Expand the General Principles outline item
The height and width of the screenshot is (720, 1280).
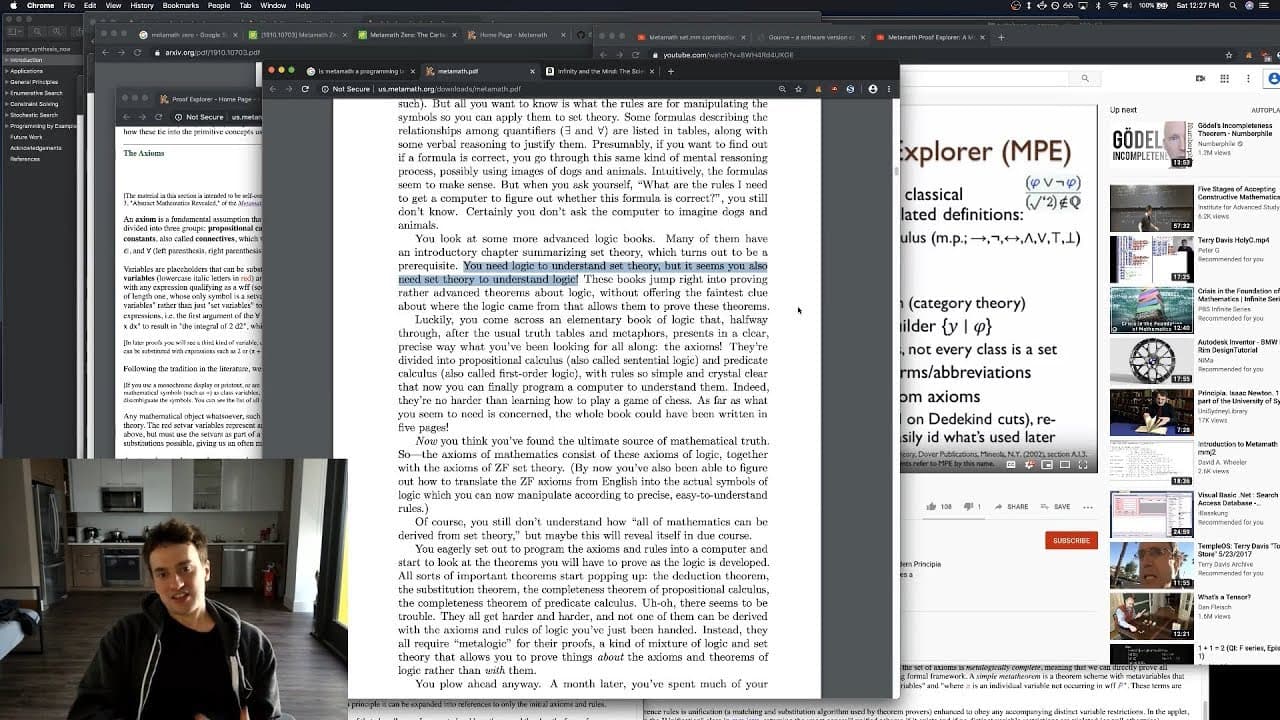tap(6, 82)
